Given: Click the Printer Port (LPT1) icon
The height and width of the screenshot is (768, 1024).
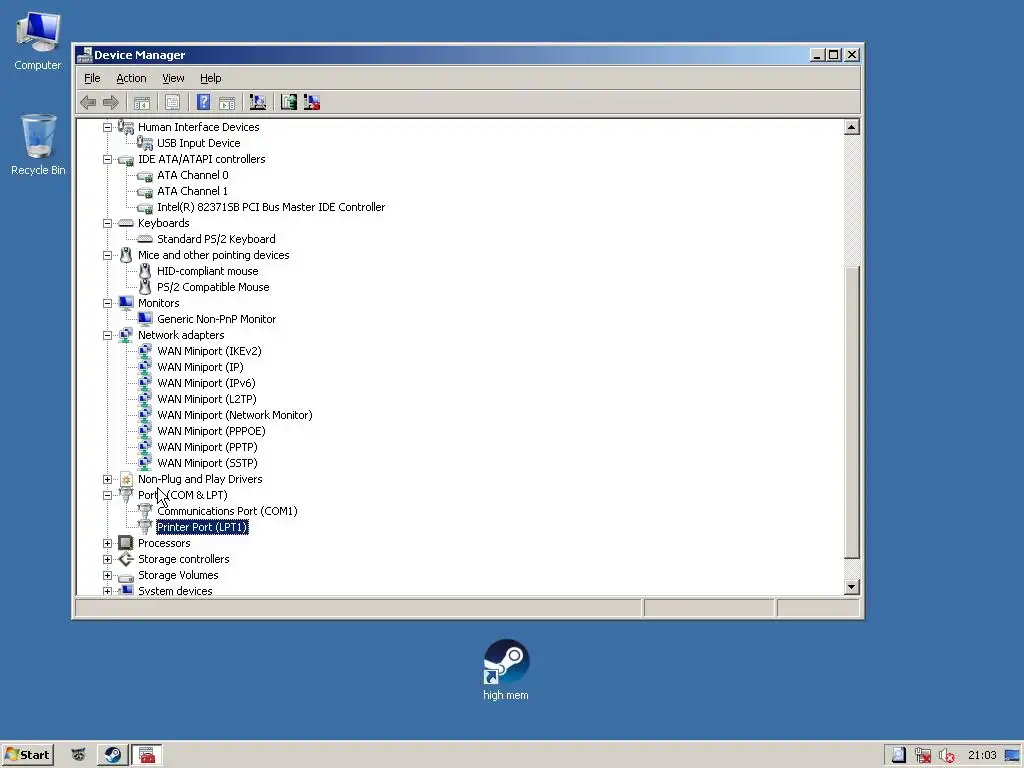Looking at the screenshot, I should (x=145, y=527).
